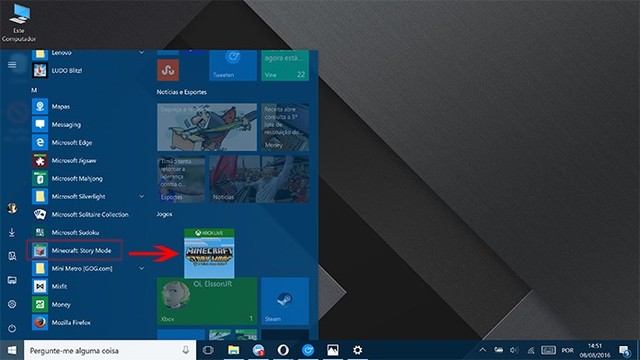The image size is (640, 360).
Task: Show hidden system tray icons
Action: [482, 350]
